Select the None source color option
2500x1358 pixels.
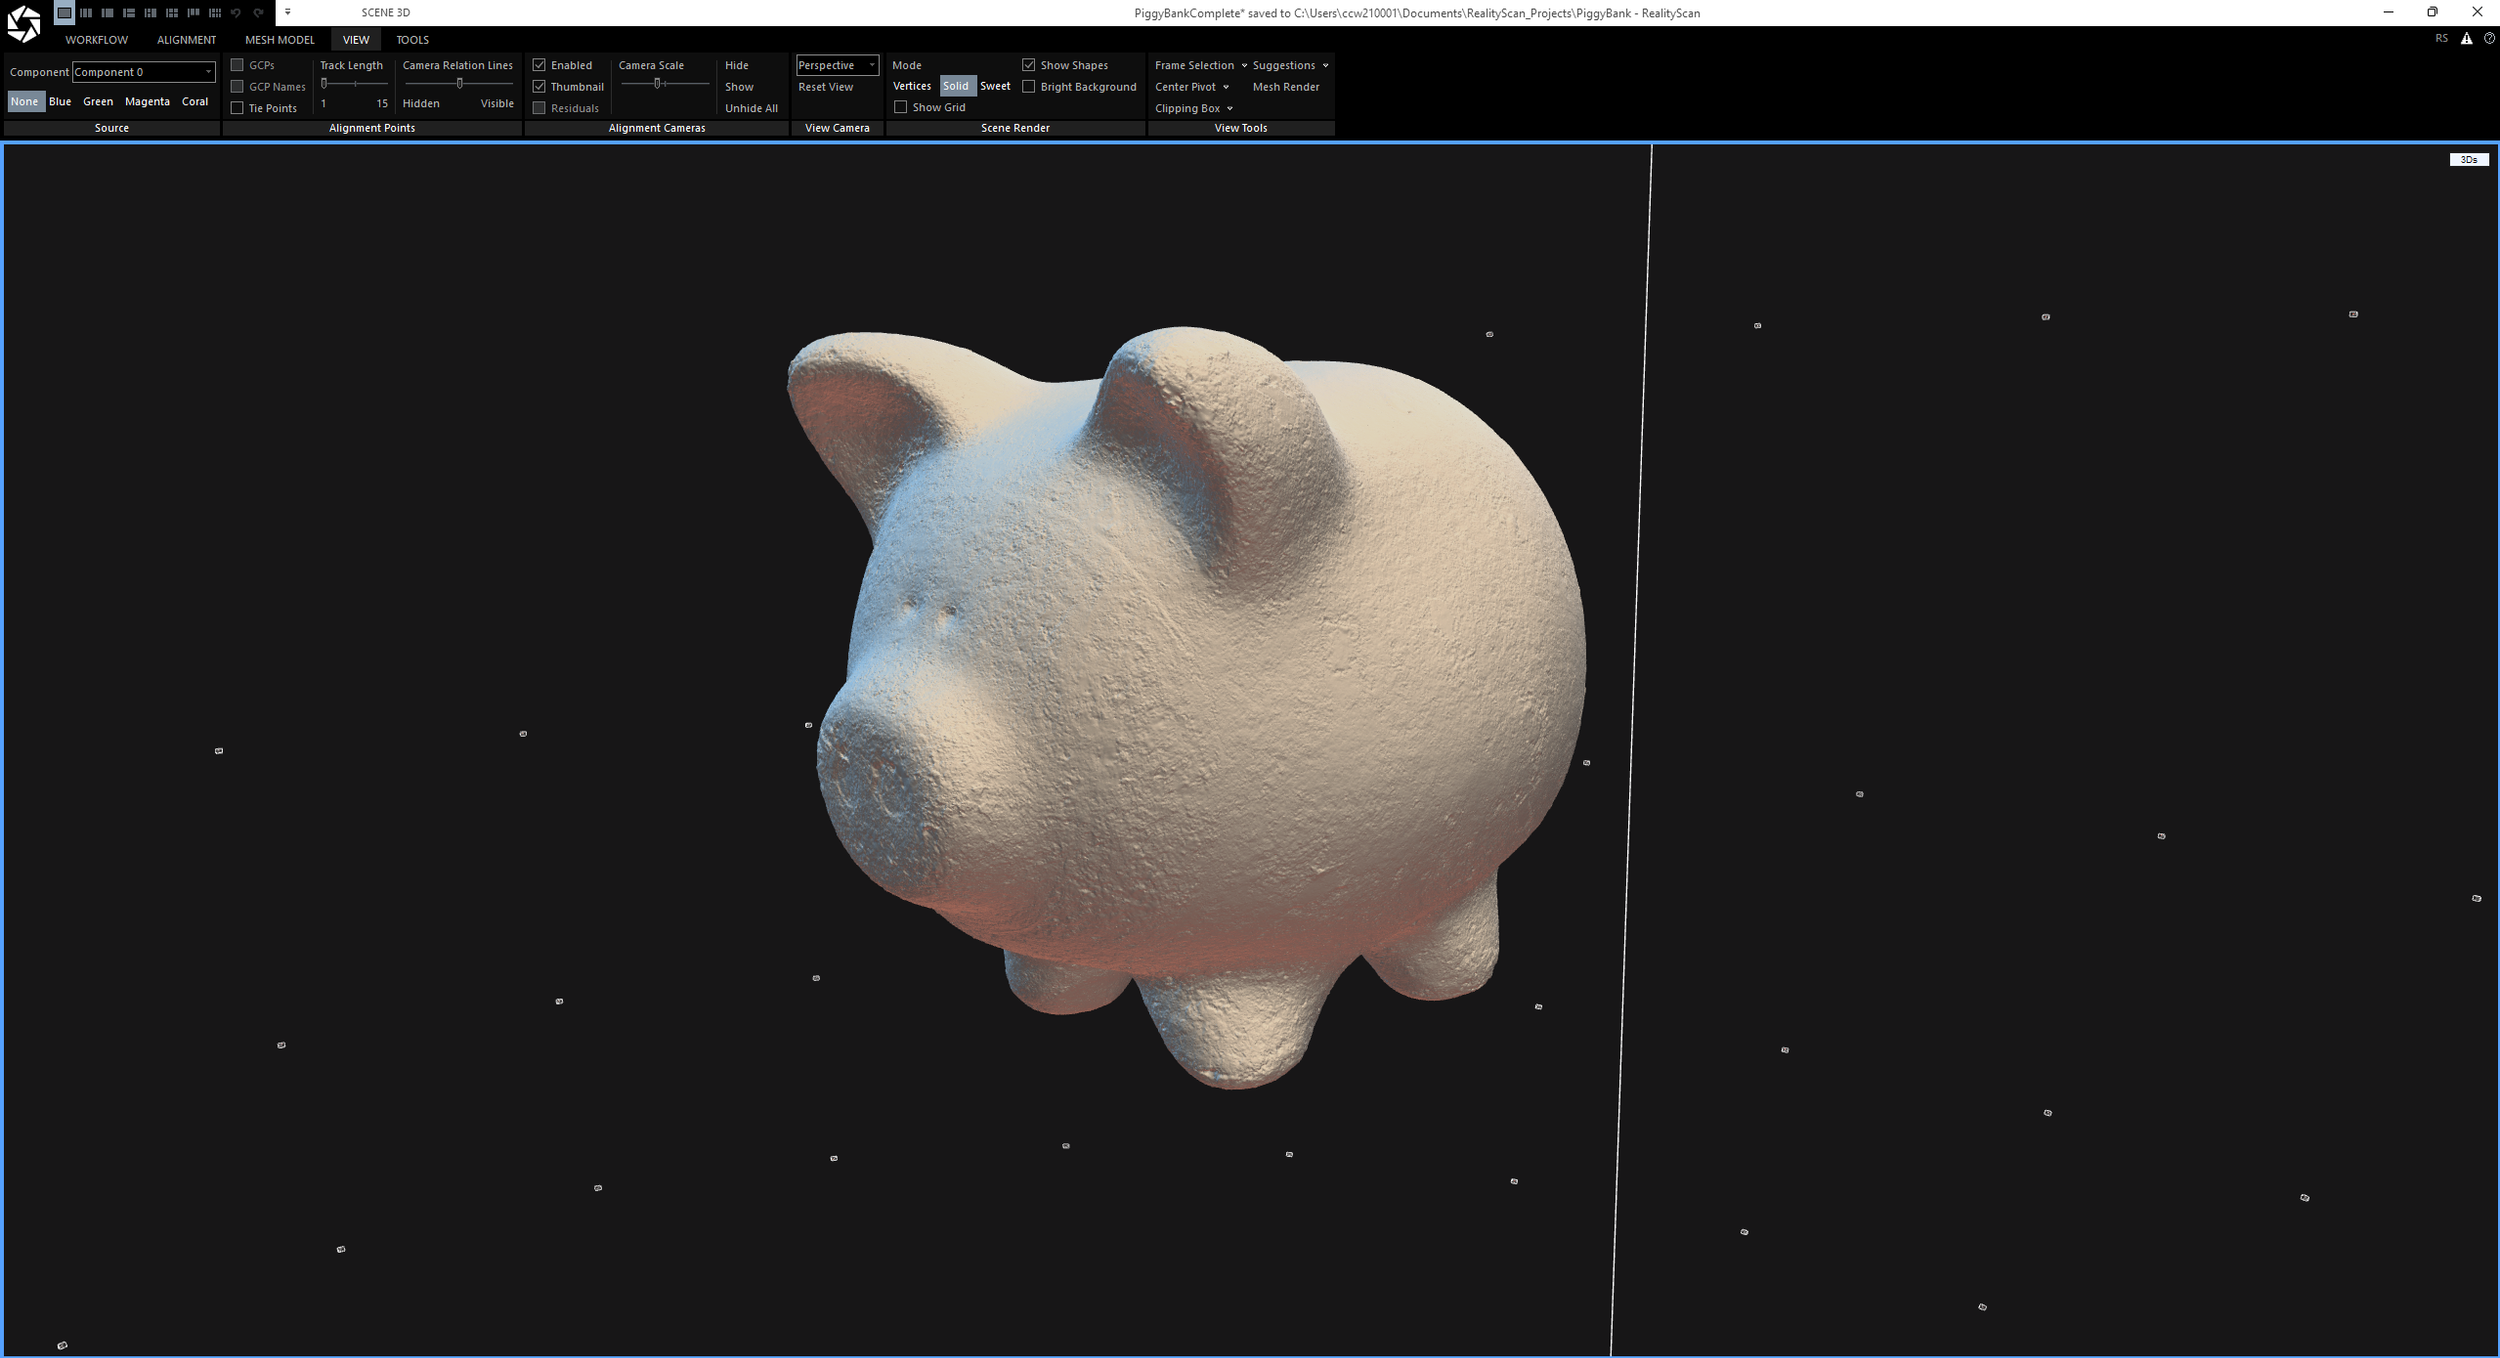(x=25, y=101)
